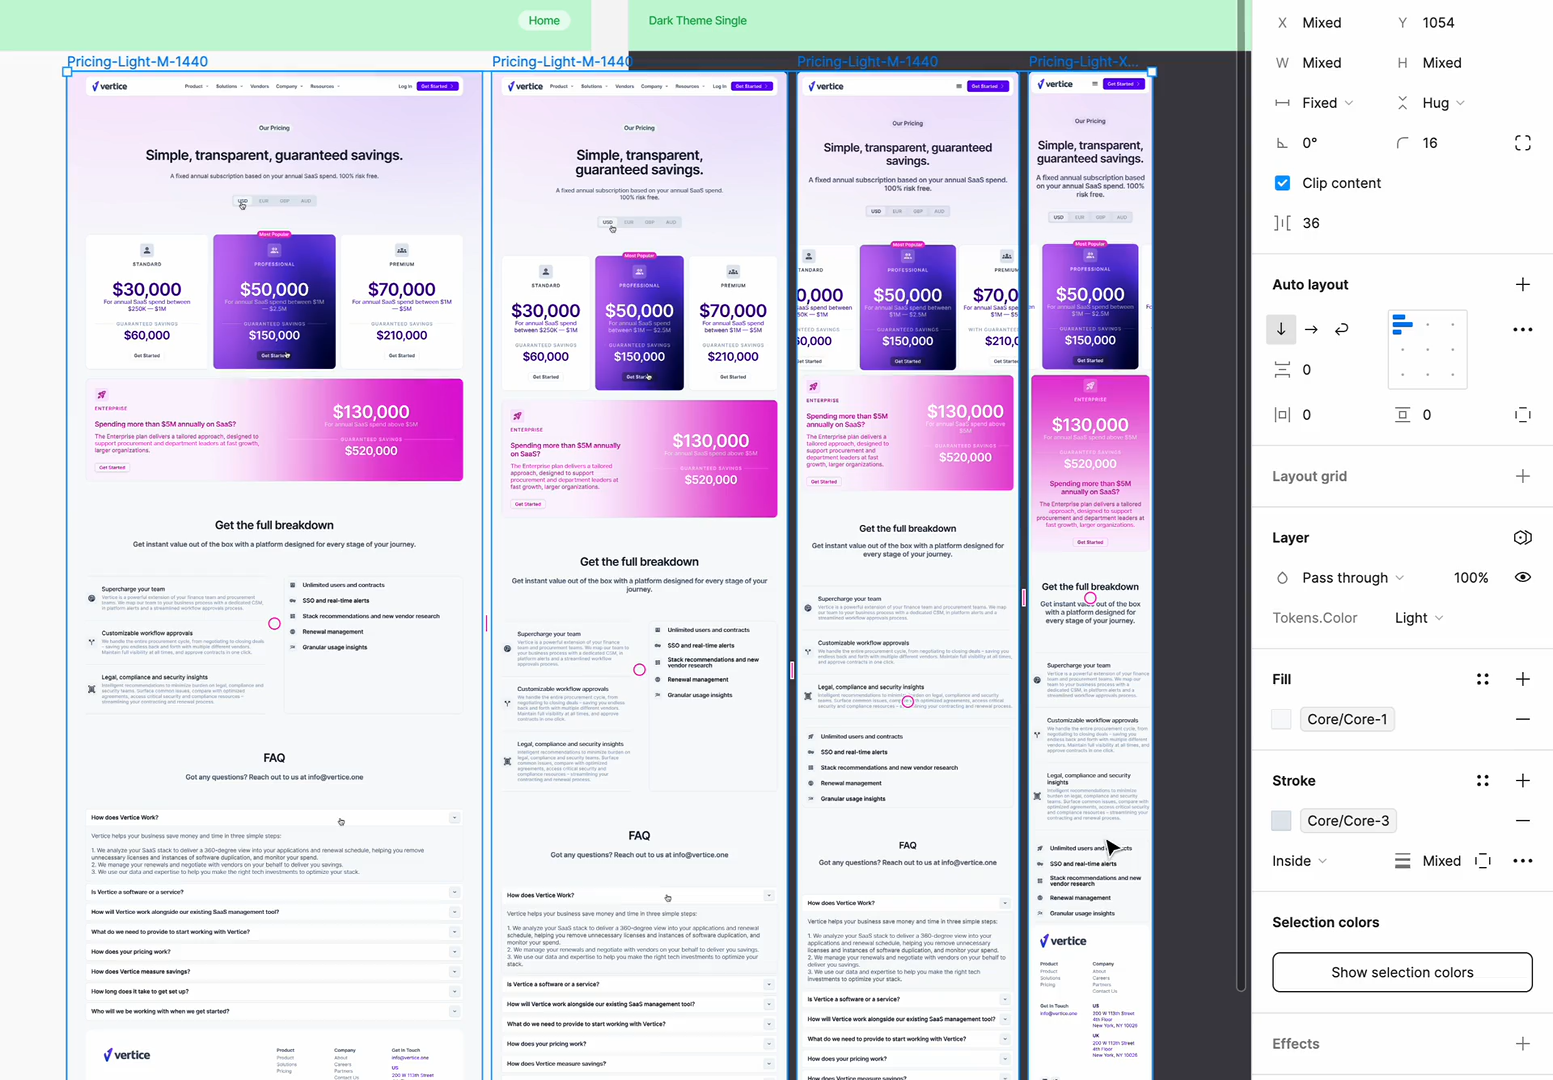Screen dimensions: 1553x1080
Task: Click the Show selection colors button
Action: (x=1401, y=972)
